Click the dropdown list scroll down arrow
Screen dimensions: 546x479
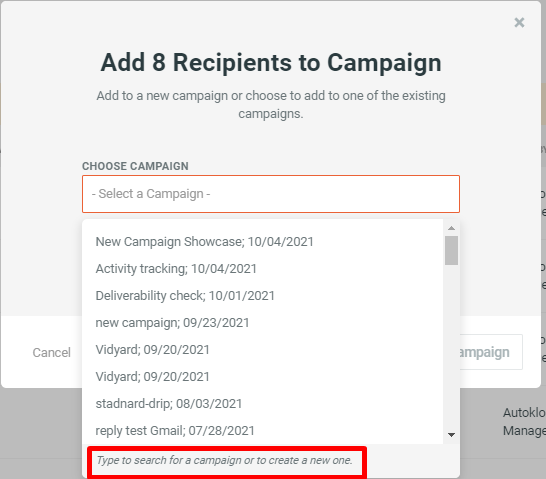pyautogui.click(x=451, y=434)
